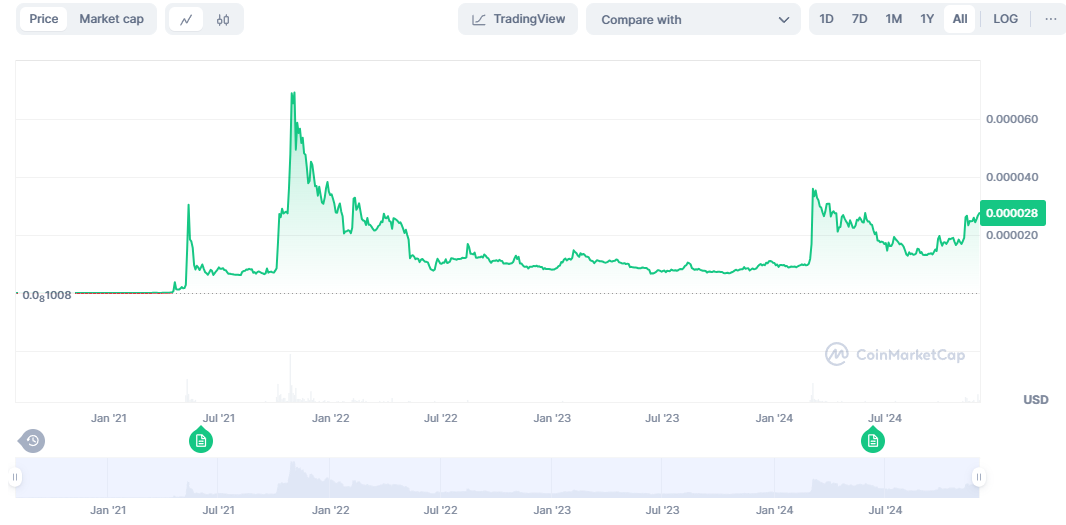Open the green document marker near Jul '21
This screenshot has width=1066, height=525.
201,441
